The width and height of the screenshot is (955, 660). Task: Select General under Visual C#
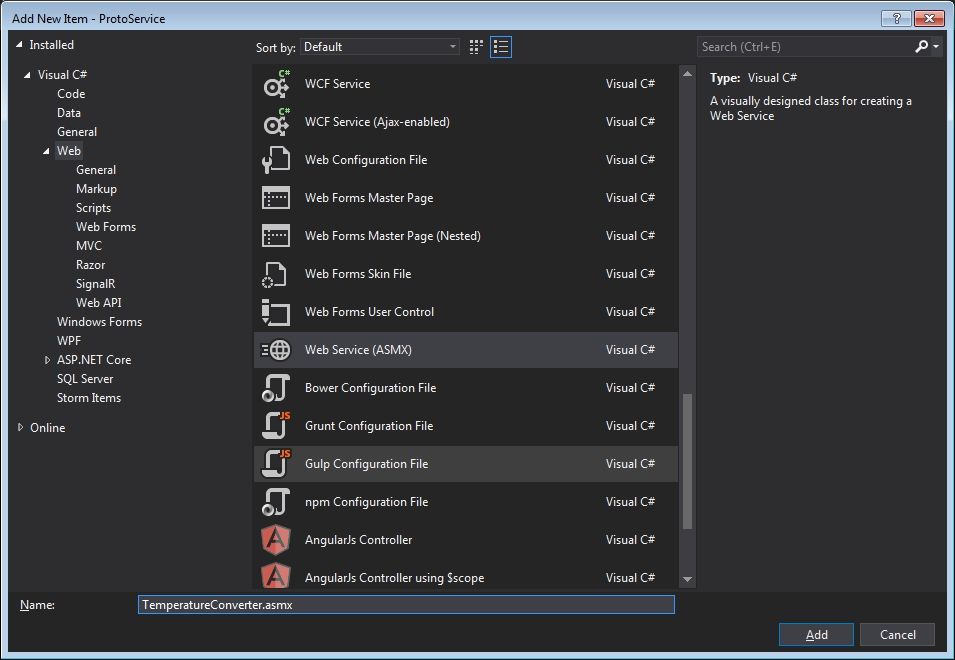click(x=77, y=132)
